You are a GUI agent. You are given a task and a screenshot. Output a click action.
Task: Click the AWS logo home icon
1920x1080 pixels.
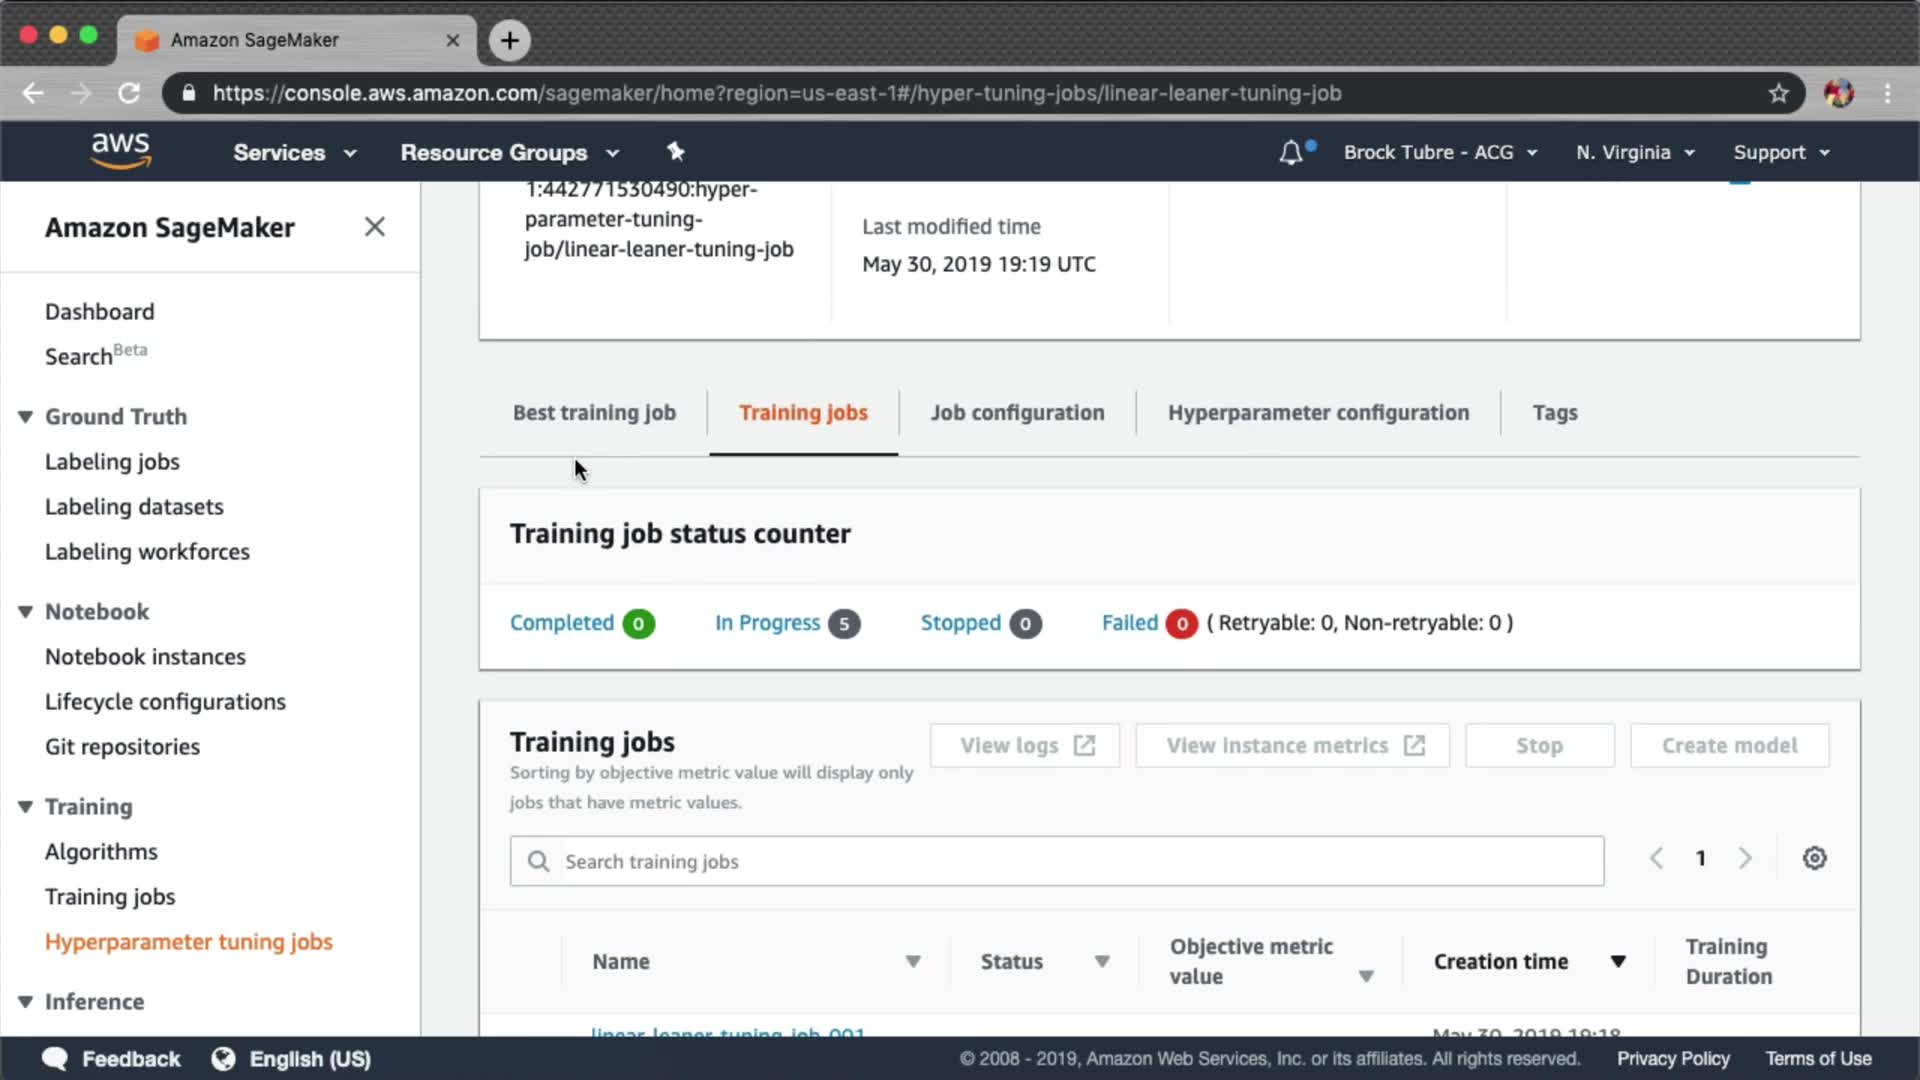121,151
